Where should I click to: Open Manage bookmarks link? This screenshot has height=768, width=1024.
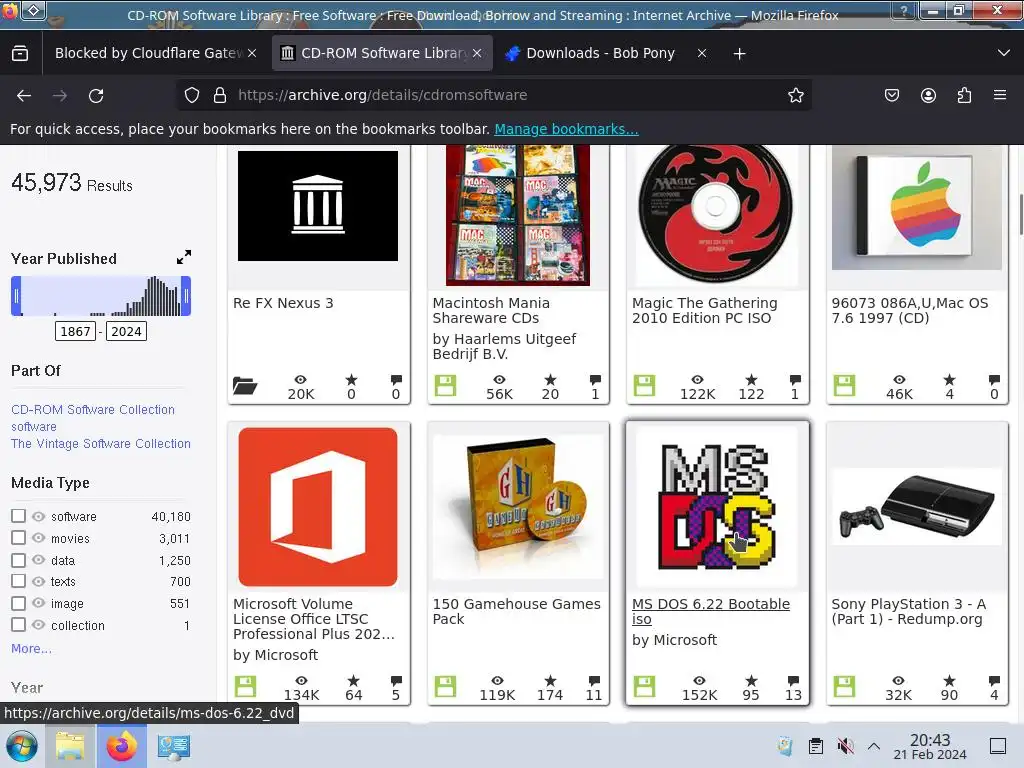pos(566,129)
